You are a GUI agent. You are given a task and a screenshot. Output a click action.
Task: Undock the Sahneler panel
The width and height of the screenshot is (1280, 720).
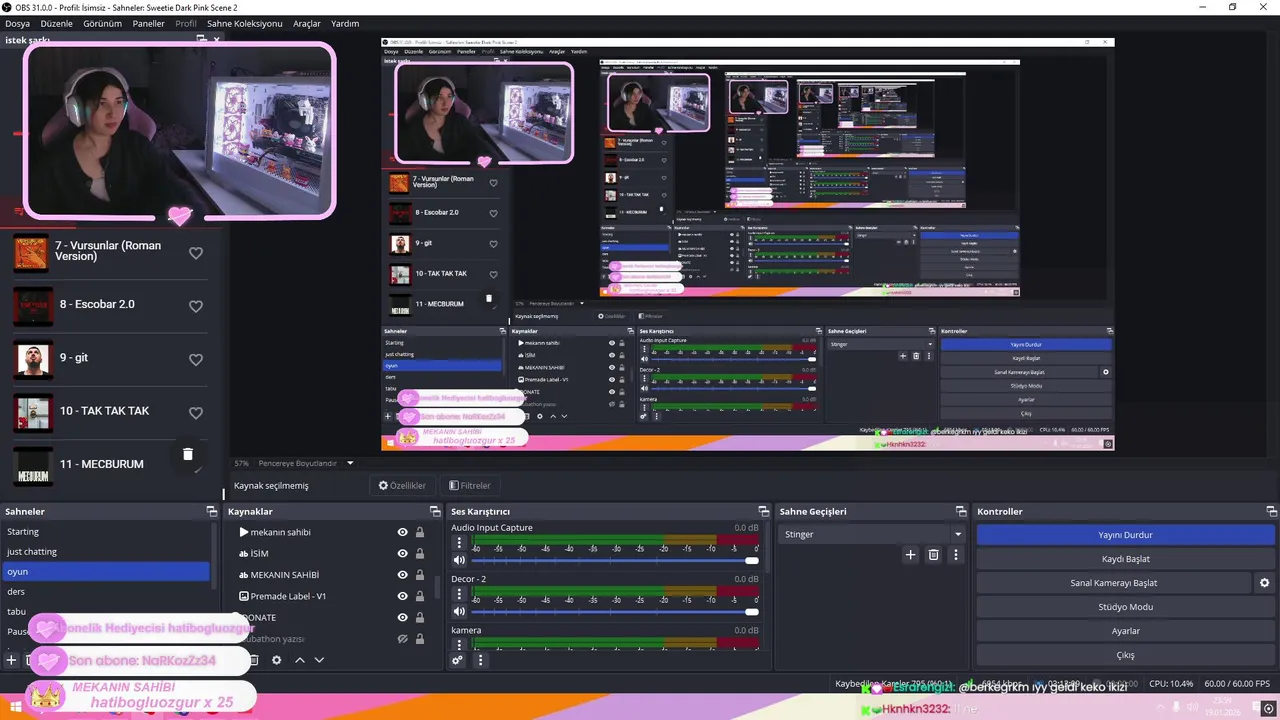[x=211, y=511]
